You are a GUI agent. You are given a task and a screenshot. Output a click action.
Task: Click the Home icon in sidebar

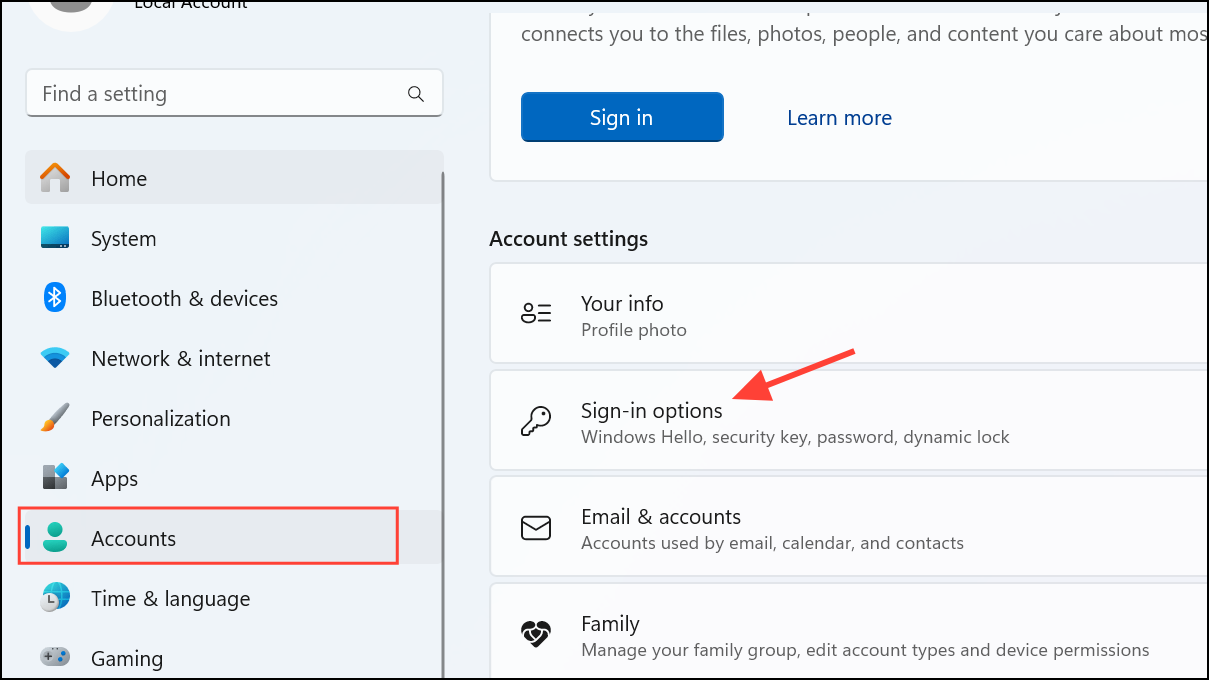coord(55,178)
